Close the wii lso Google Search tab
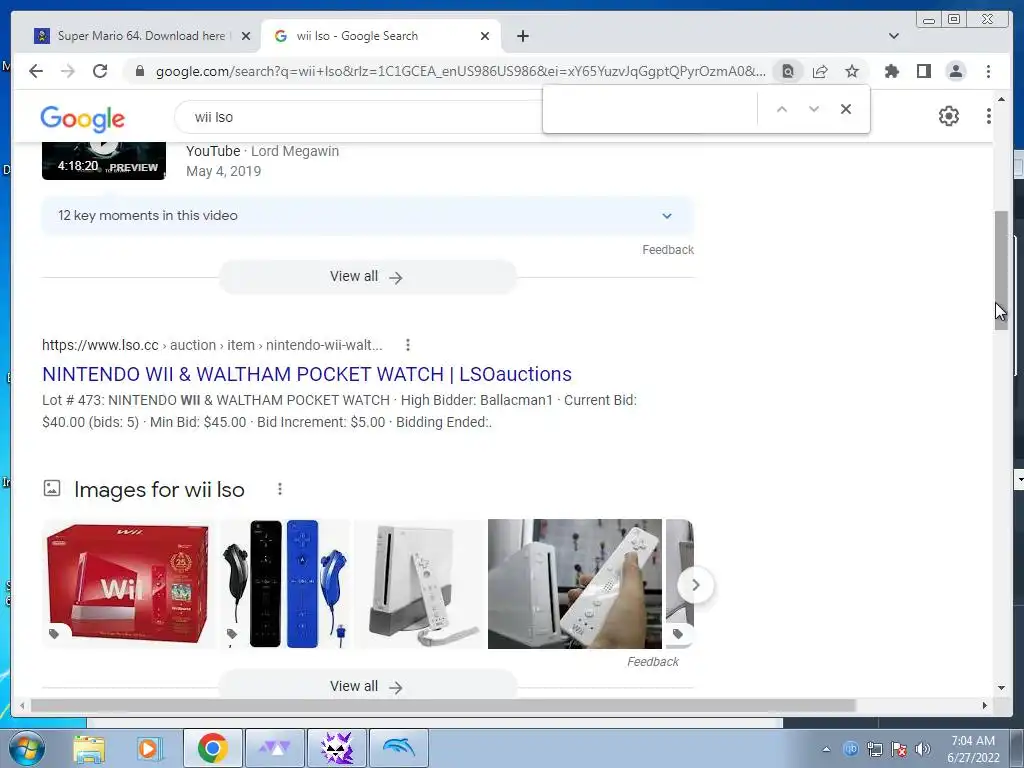The height and width of the screenshot is (768, 1024). point(485,36)
